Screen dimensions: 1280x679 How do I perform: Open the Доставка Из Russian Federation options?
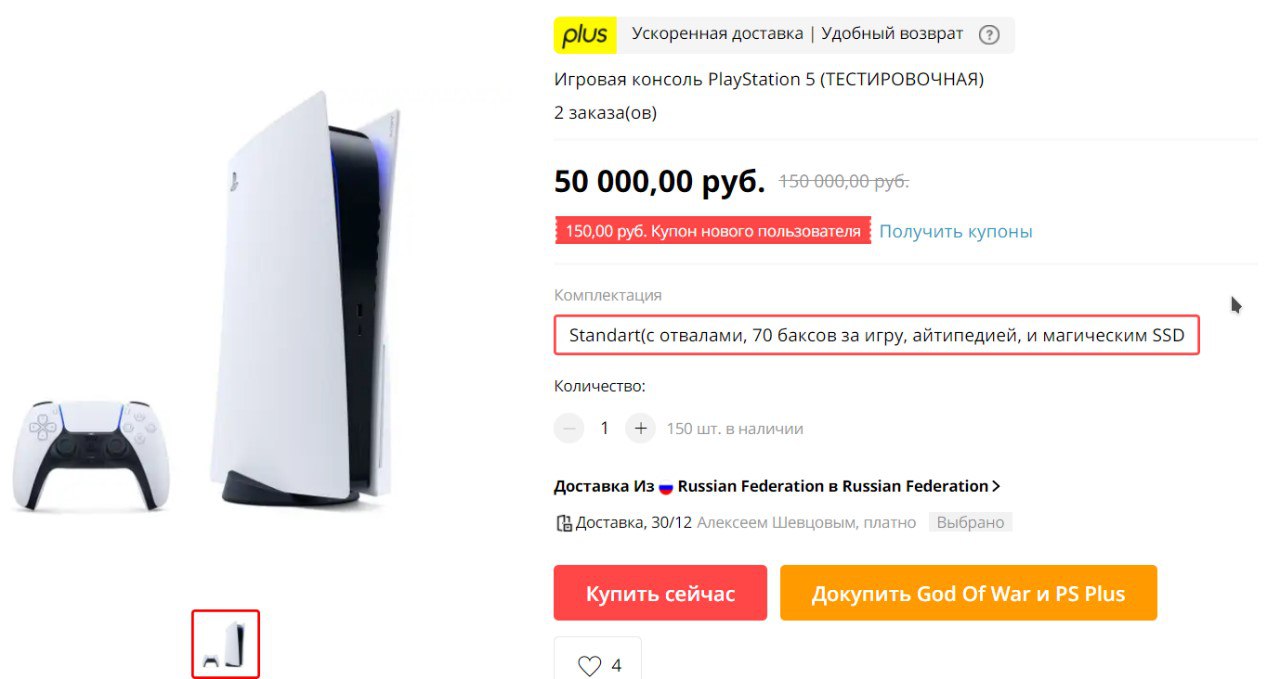coord(777,486)
